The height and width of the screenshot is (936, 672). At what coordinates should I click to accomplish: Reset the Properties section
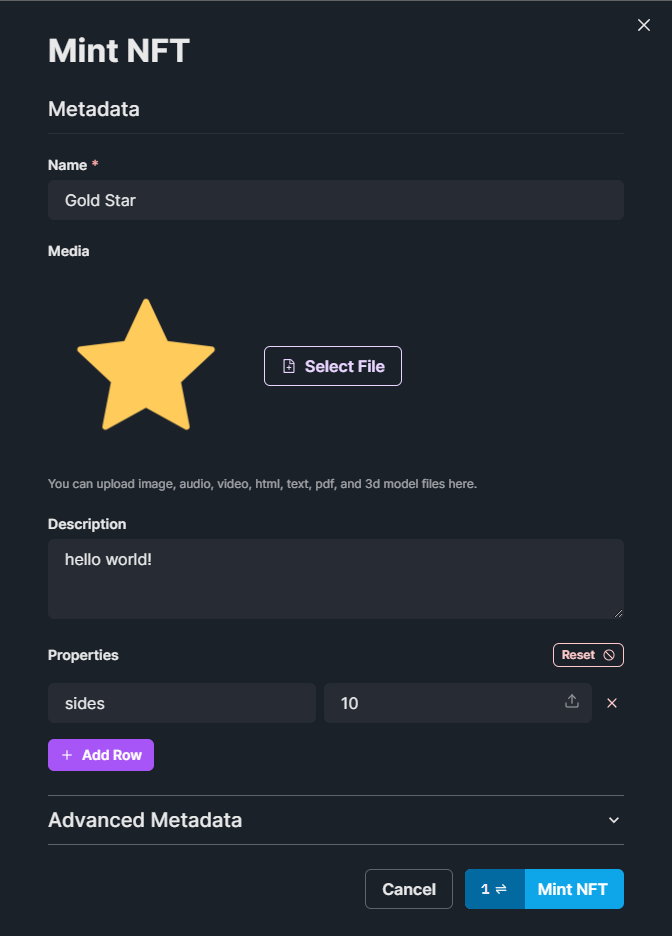[x=588, y=655]
